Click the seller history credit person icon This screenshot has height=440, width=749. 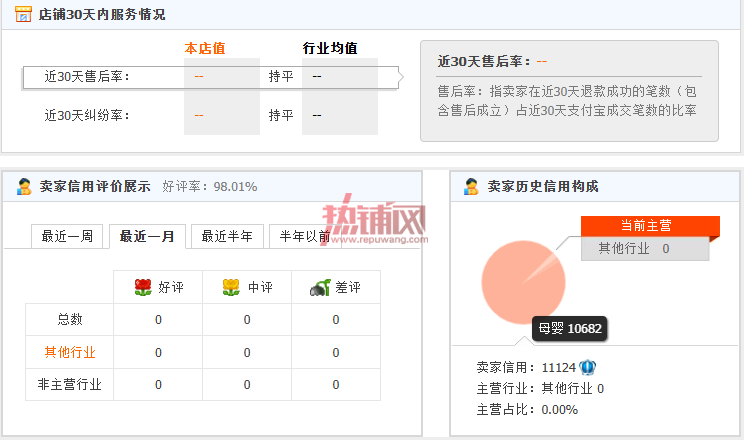pos(471,186)
